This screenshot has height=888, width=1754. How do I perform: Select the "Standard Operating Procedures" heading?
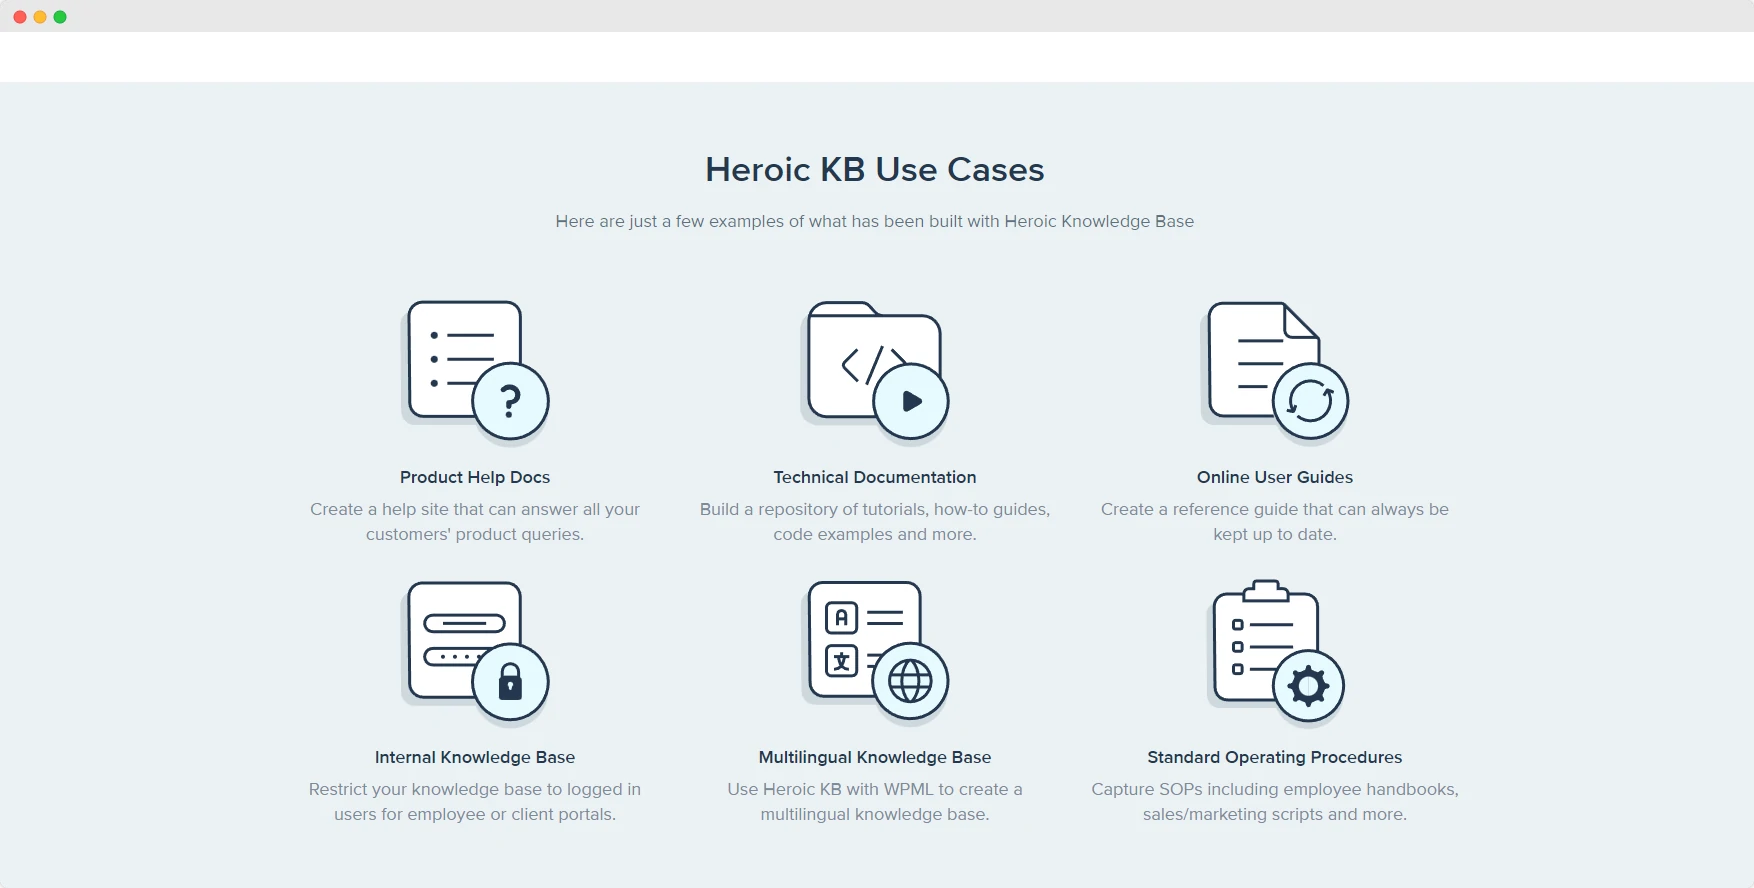pyautogui.click(x=1275, y=757)
